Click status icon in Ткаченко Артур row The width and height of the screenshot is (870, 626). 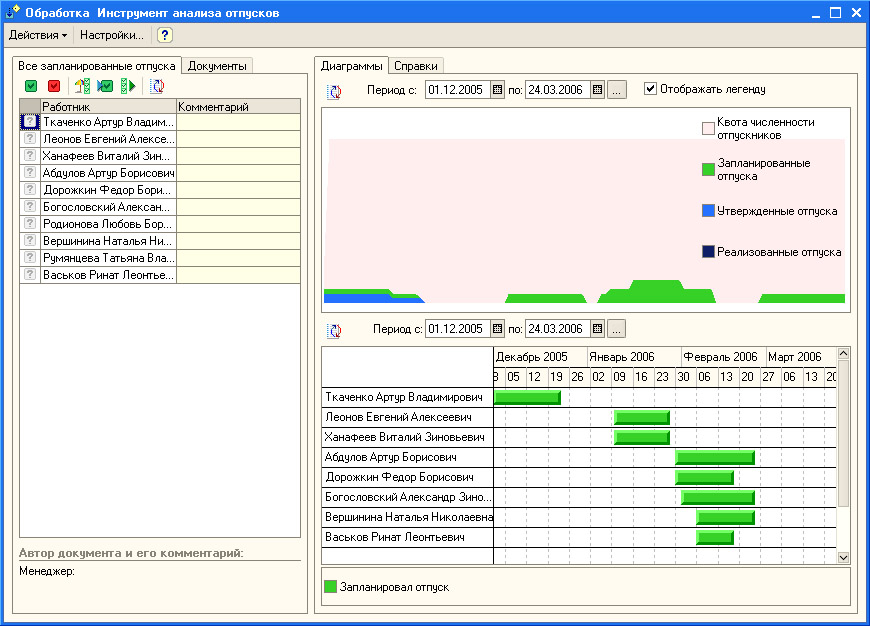click(30, 122)
